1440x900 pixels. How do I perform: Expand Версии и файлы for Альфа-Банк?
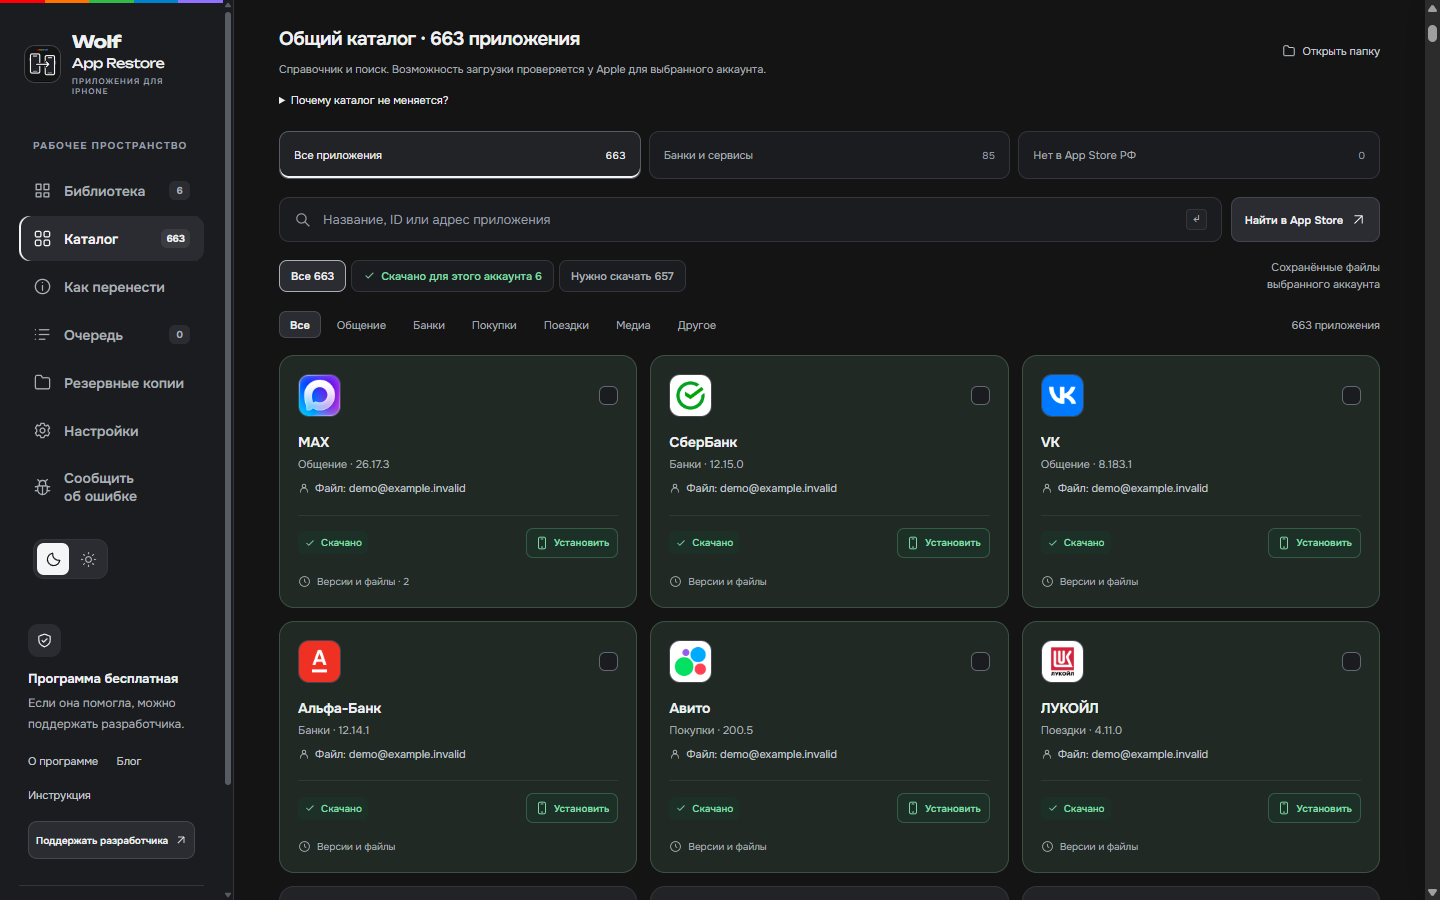click(347, 846)
